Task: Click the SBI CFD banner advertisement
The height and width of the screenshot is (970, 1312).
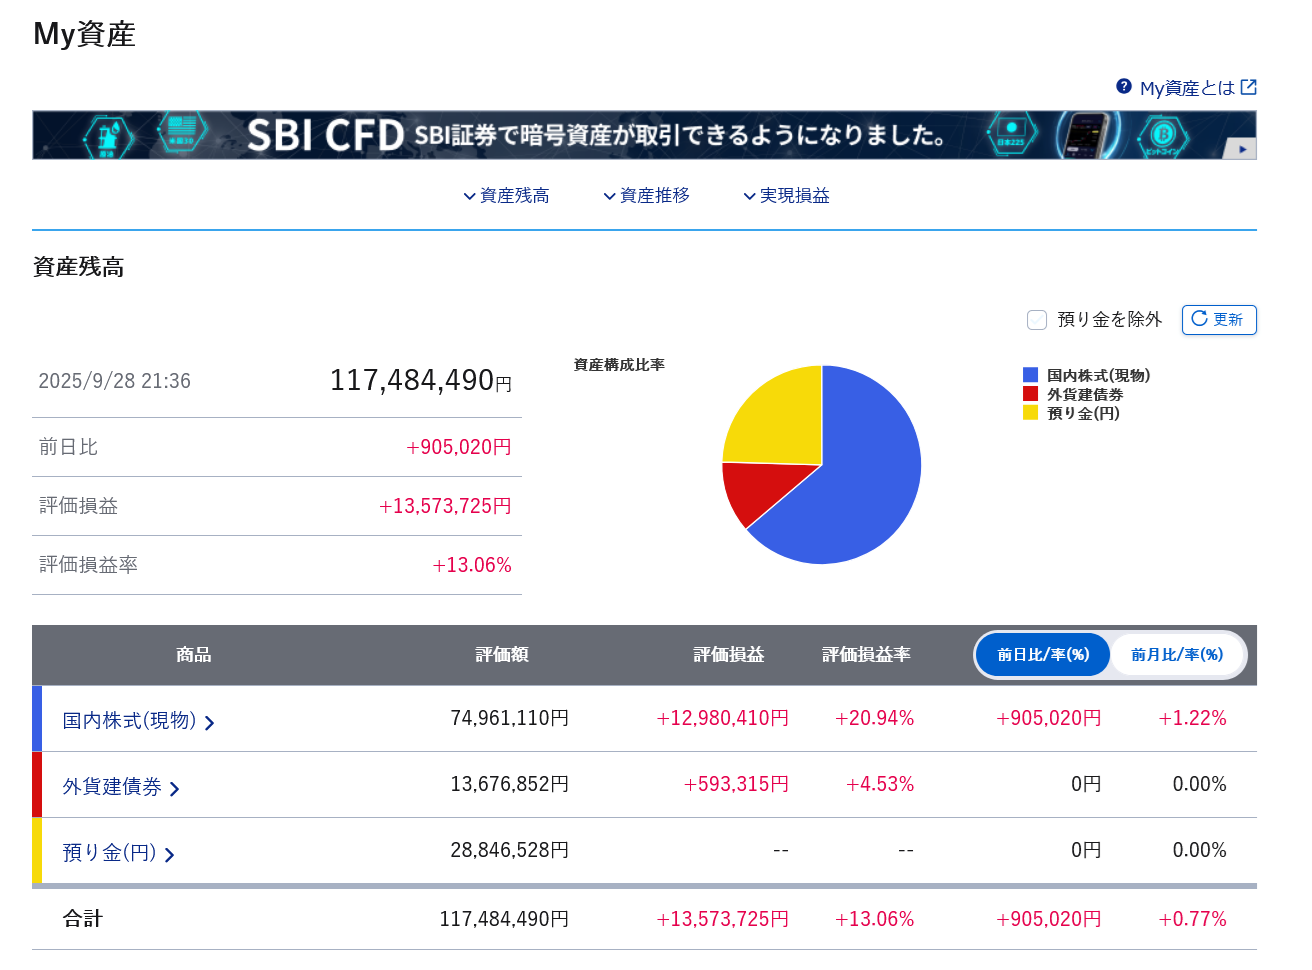Action: (x=600, y=135)
